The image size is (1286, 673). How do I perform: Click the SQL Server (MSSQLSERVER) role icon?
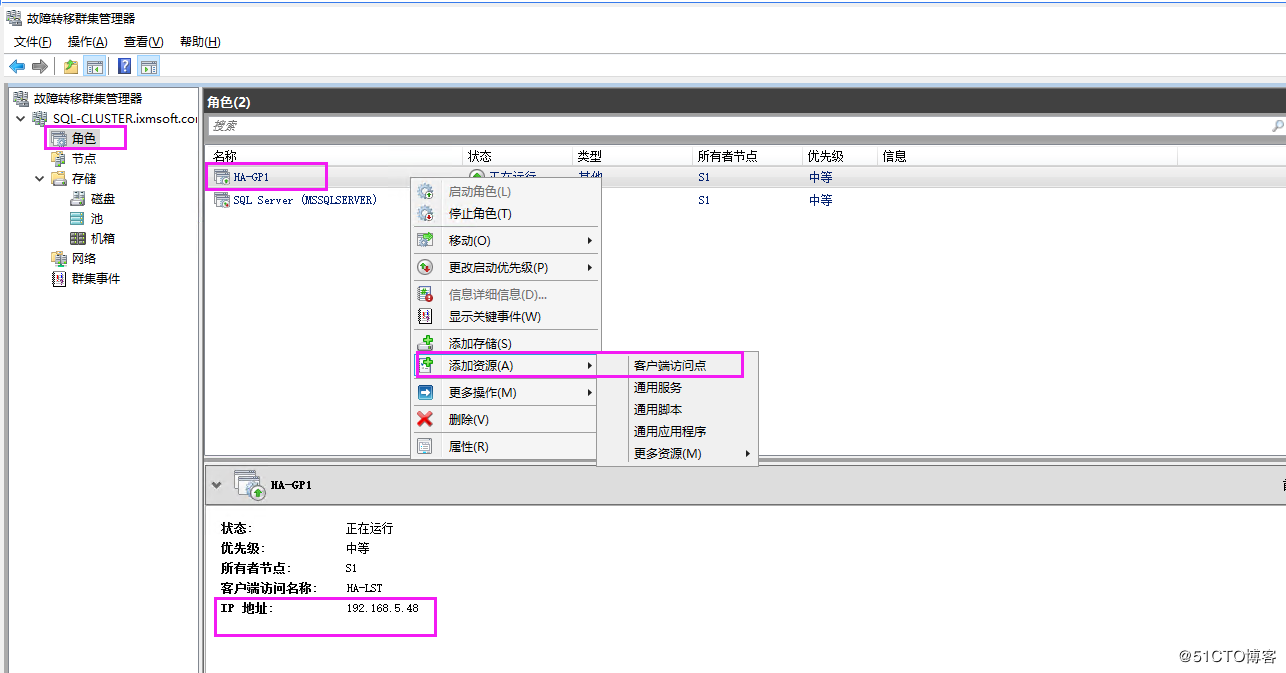point(220,200)
